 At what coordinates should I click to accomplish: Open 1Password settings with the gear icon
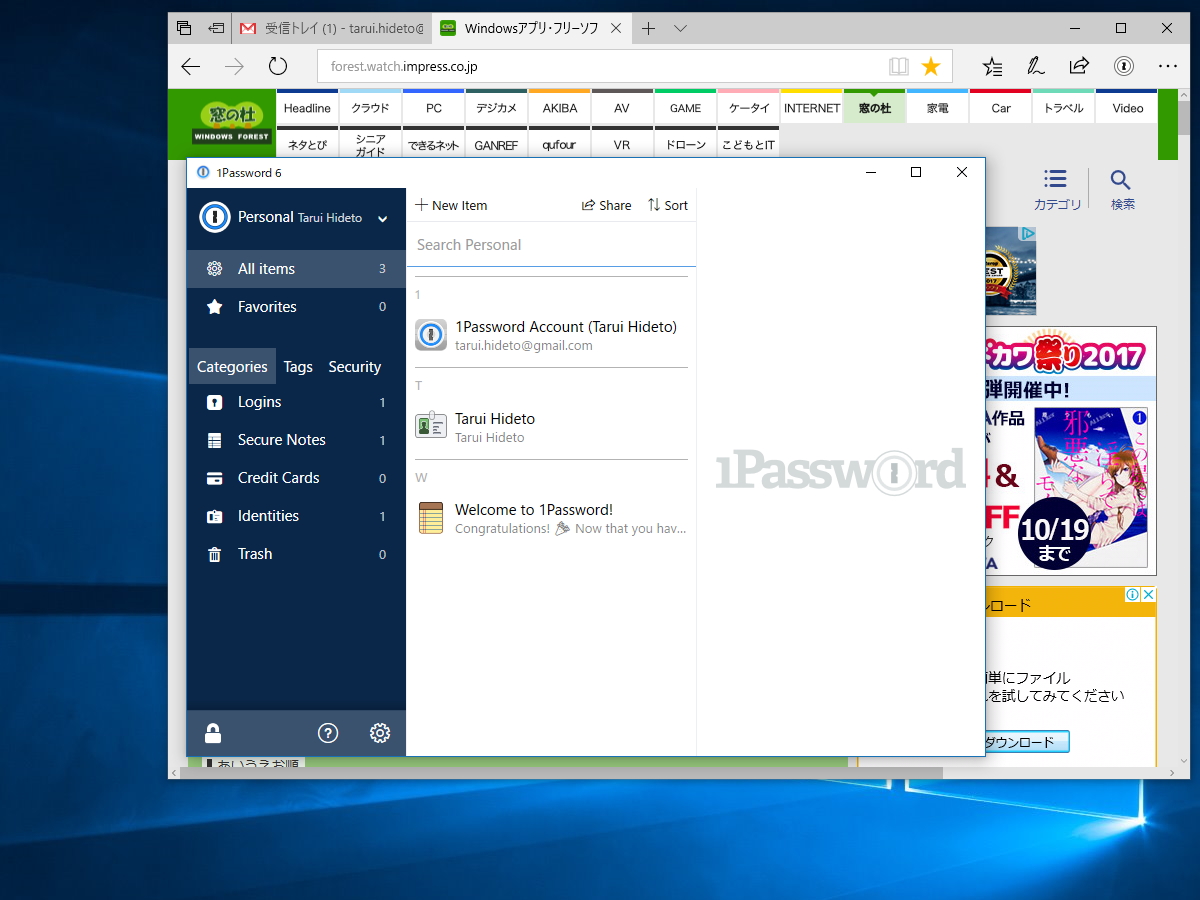pos(380,733)
